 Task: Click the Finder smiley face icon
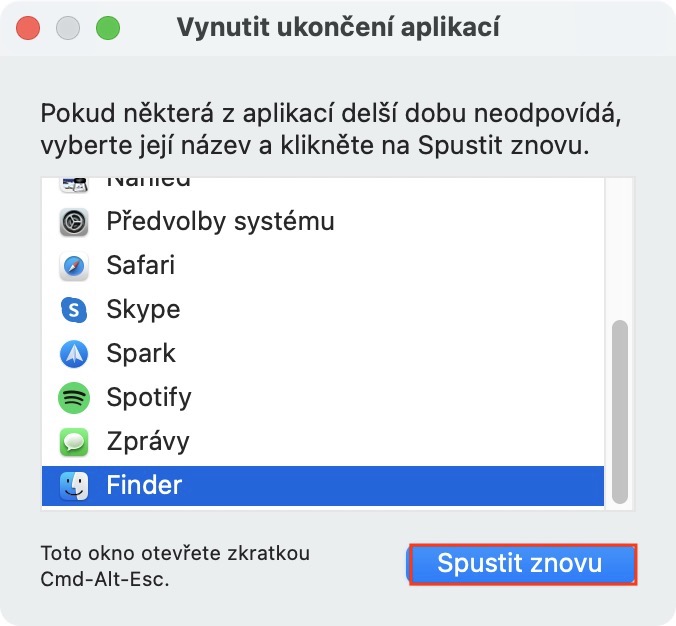pyautogui.click(x=74, y=486)
